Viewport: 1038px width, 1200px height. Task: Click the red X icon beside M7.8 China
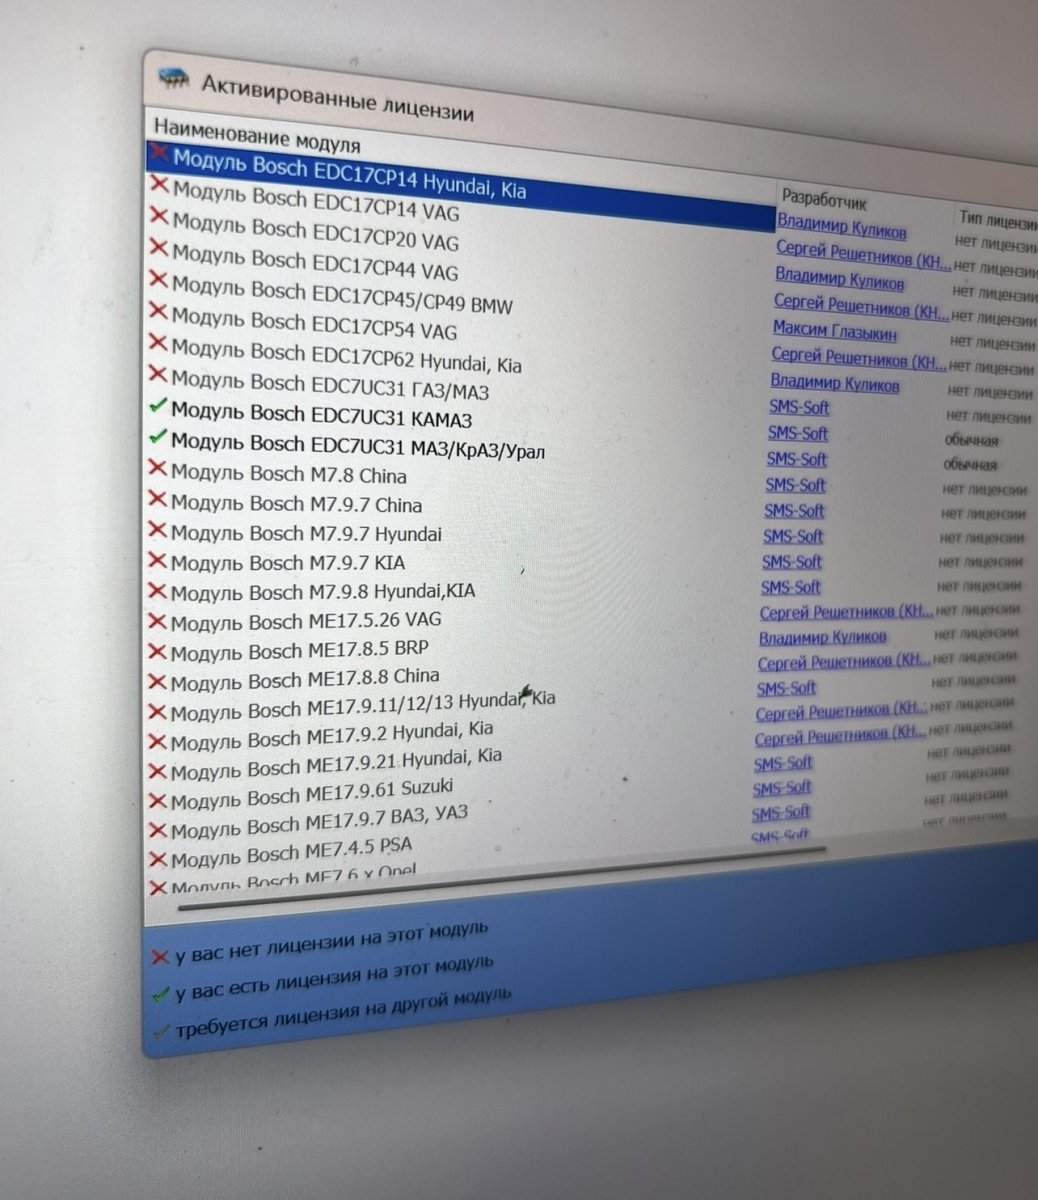(157, 468)
